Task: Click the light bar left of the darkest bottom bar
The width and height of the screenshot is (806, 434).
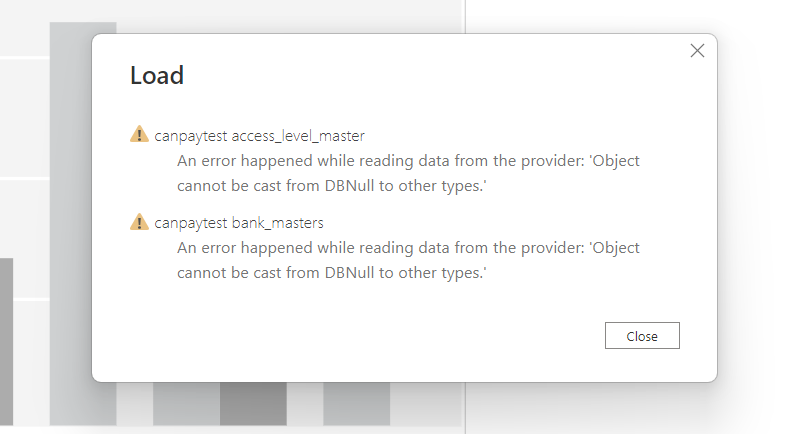Action: 186,403
